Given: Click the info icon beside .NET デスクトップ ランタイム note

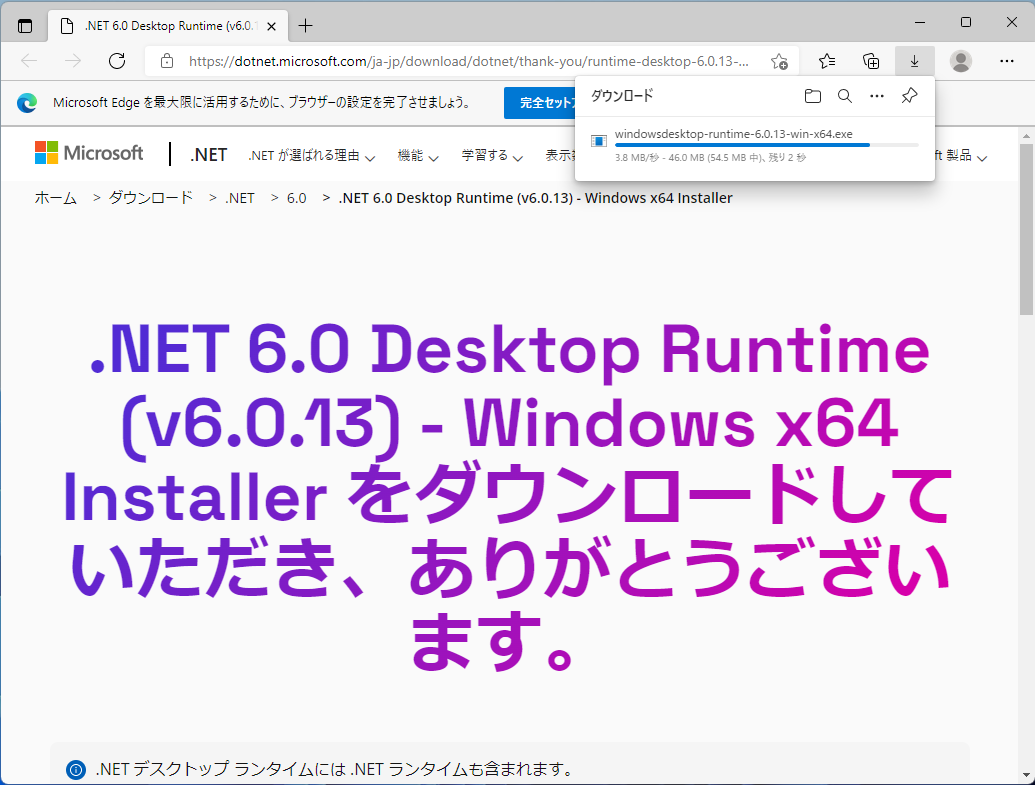Looking at the screenshot, I should 76,769.
